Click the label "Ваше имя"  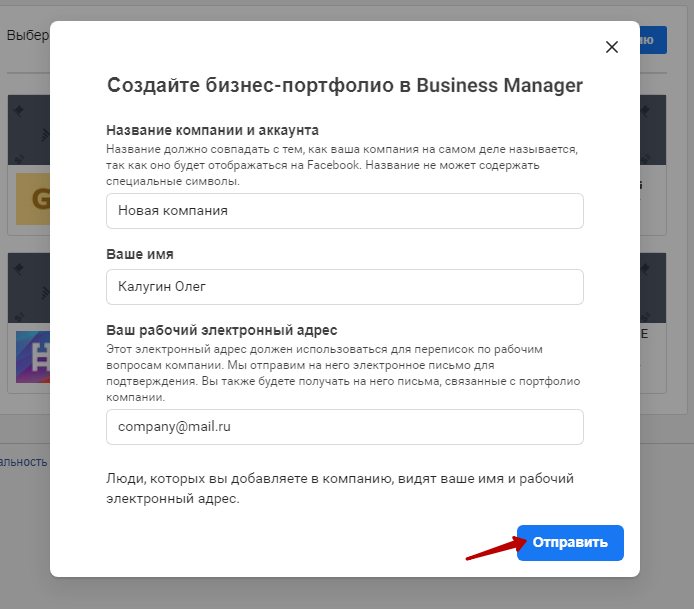tap(140, 254)
